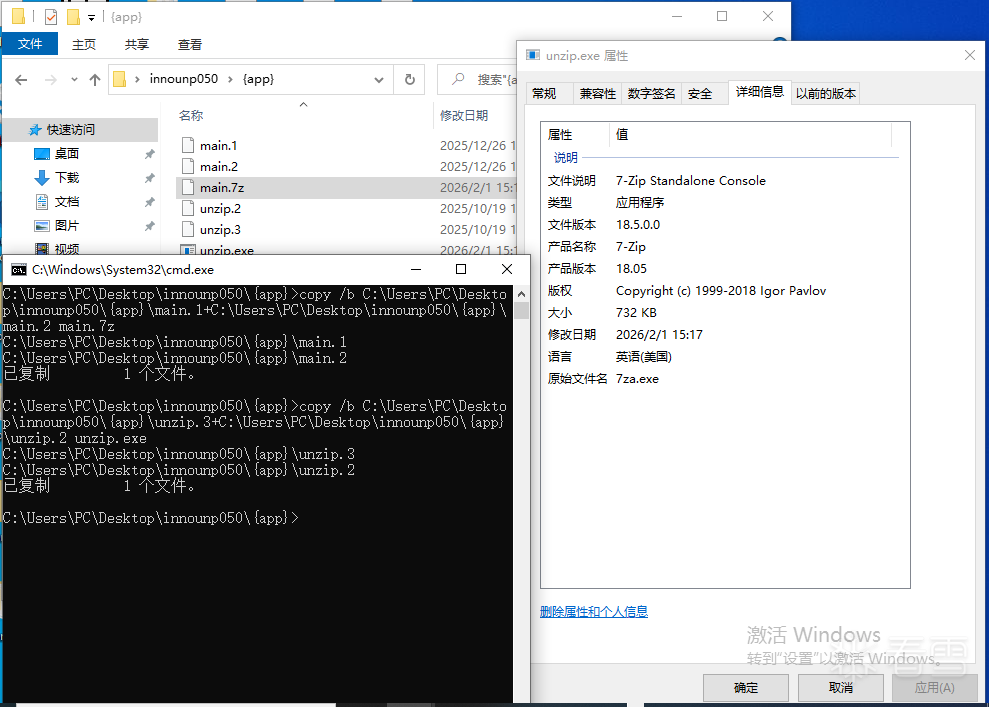
Task: Select the main.7z file
Action: tap(220, 188)
